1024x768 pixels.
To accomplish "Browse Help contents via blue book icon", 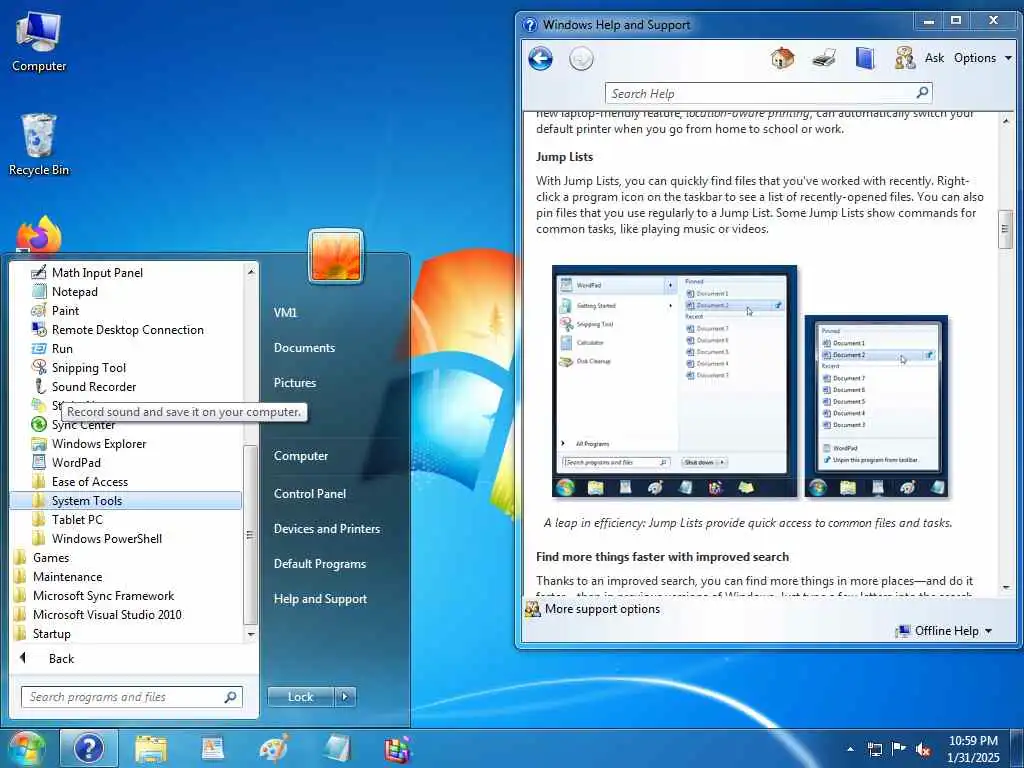I will click(x=865, y=58).
